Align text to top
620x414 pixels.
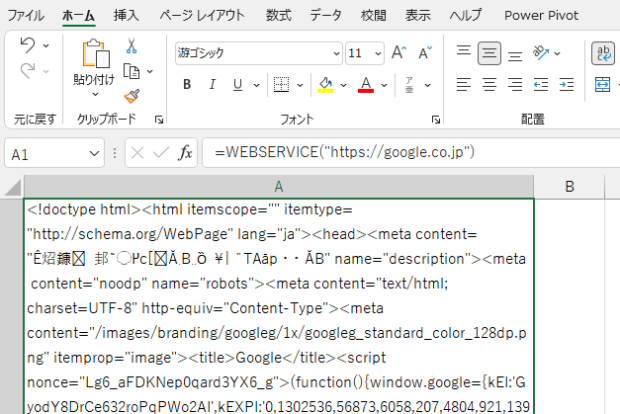(463, 53)
